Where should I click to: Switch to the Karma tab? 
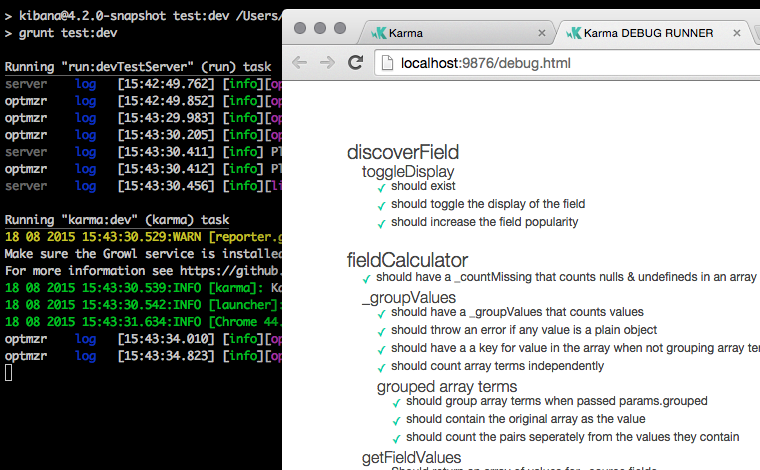pos(456,32)
